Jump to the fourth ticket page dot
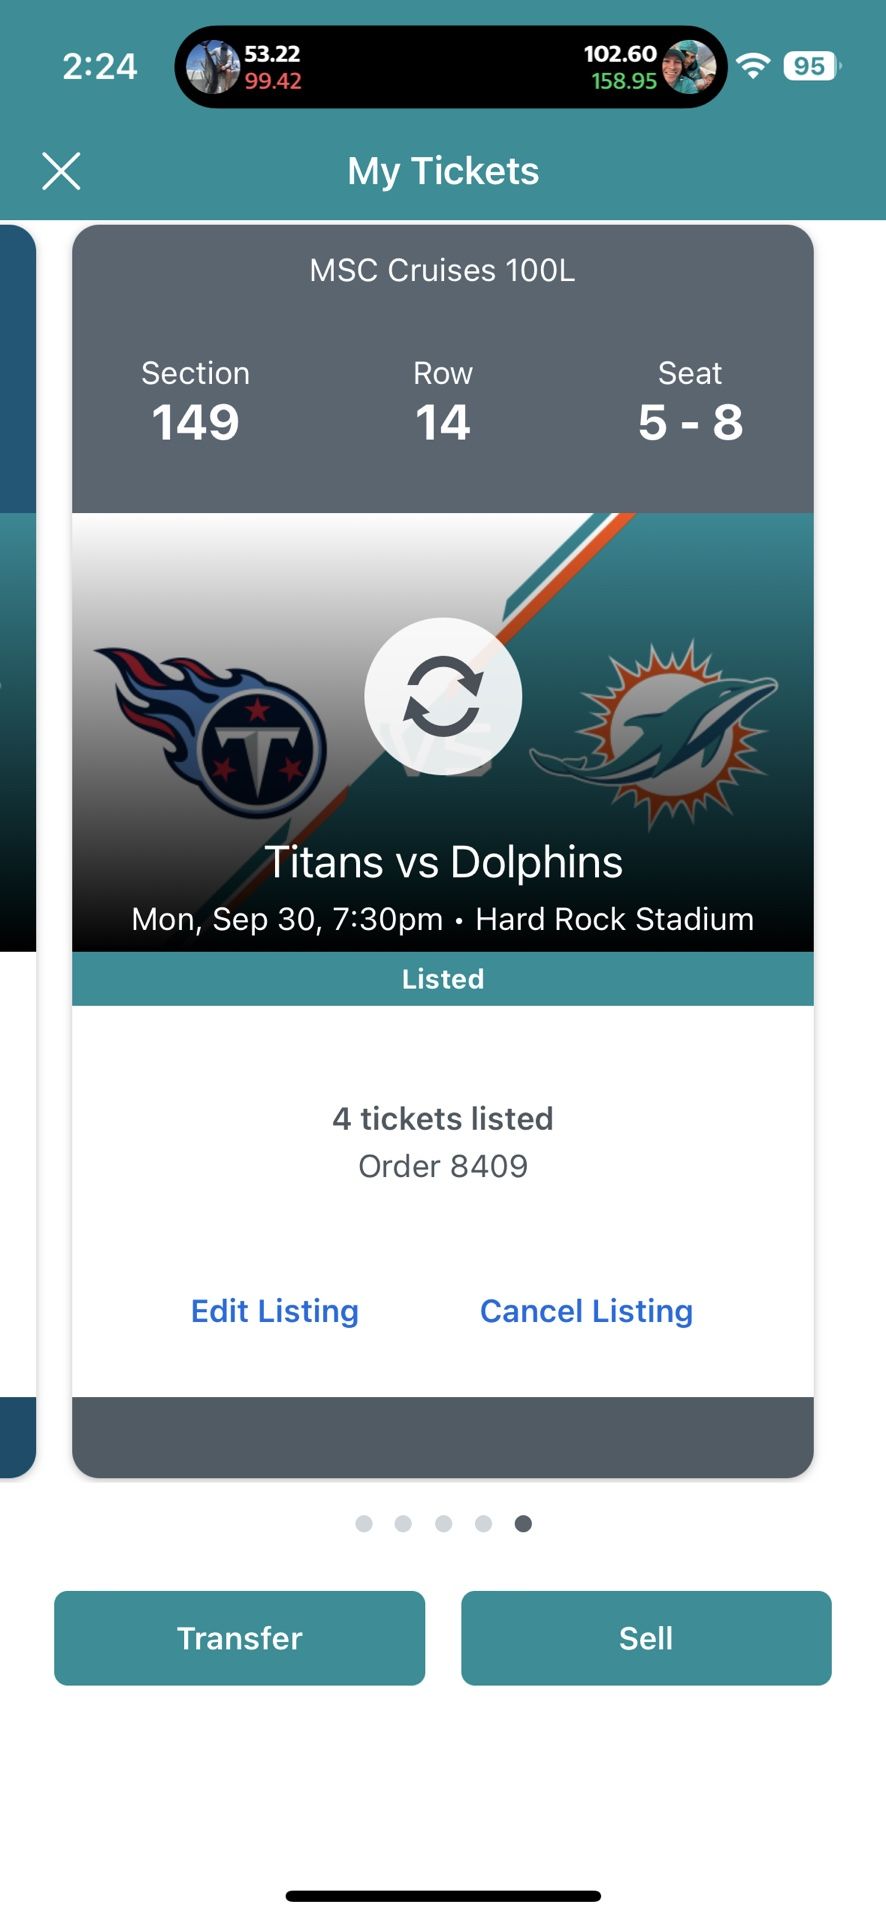This screenshot has width=886, height=1920. tap(484, 1523)
